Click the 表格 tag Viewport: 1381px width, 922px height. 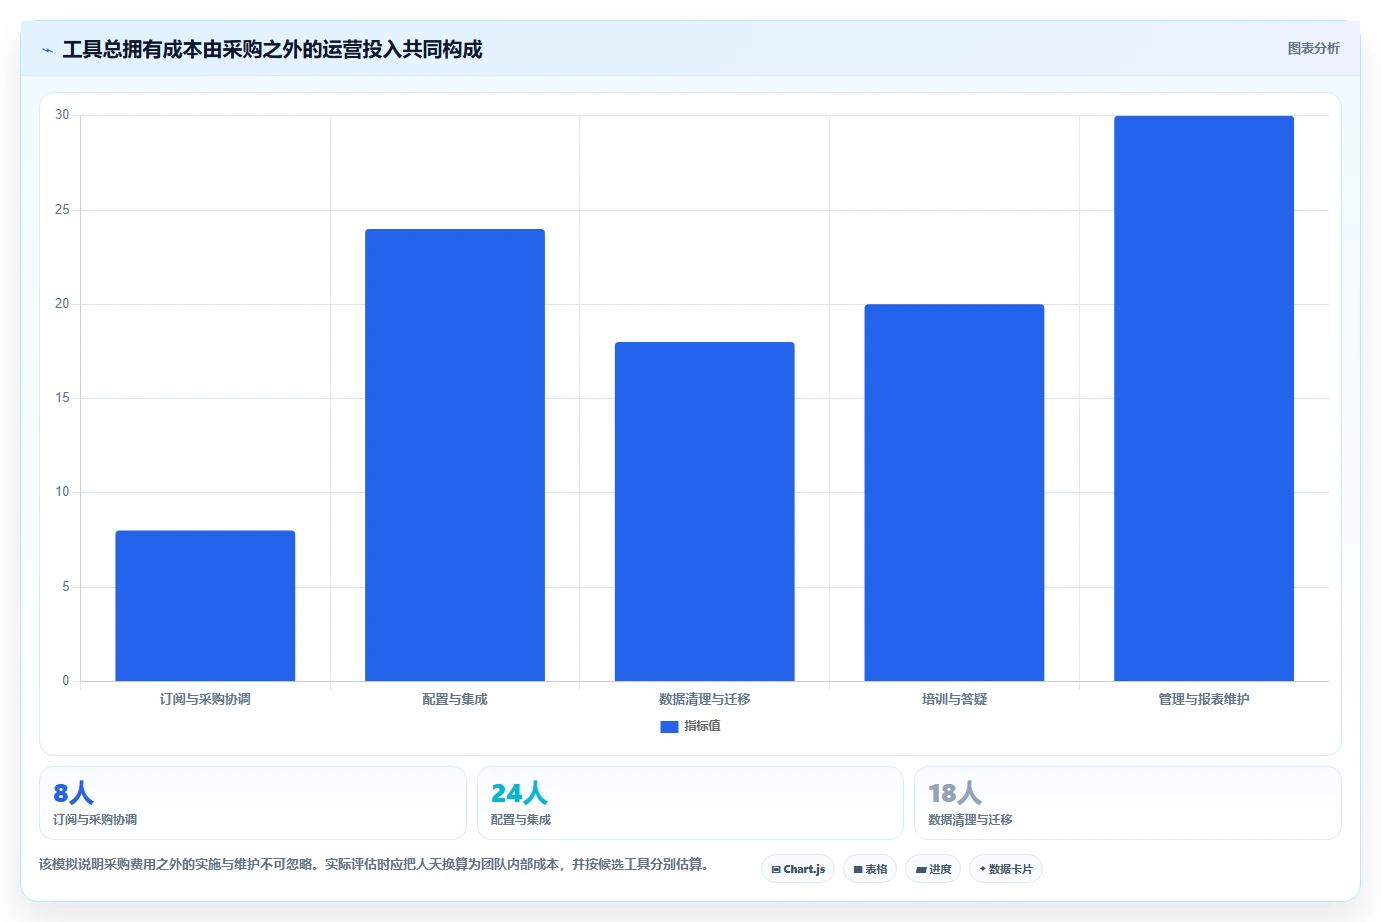870,869
